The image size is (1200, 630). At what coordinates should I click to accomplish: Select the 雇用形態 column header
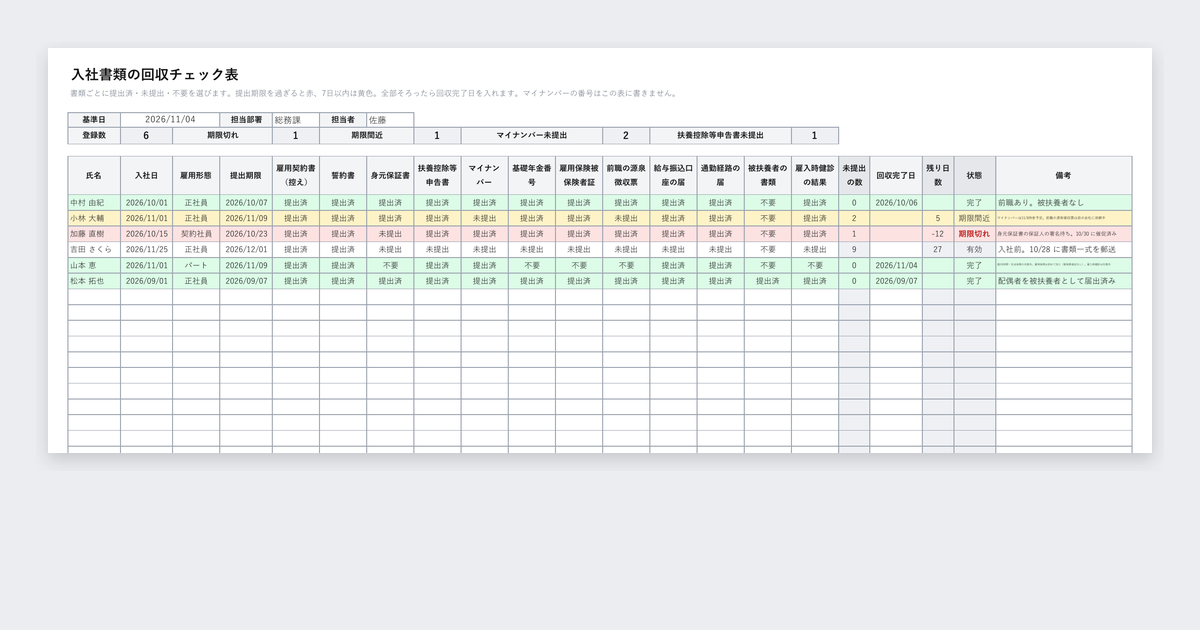[x=196, y=175]
